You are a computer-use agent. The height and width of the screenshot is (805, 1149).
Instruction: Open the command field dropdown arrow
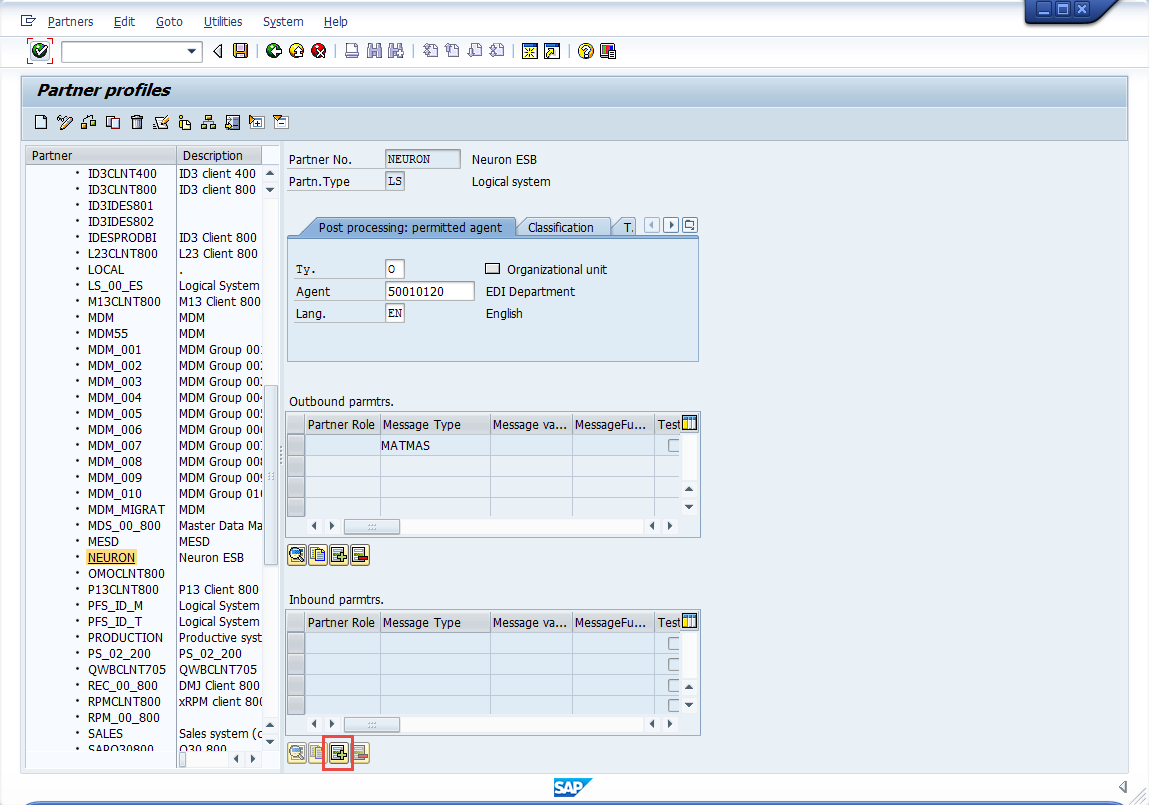192,51
